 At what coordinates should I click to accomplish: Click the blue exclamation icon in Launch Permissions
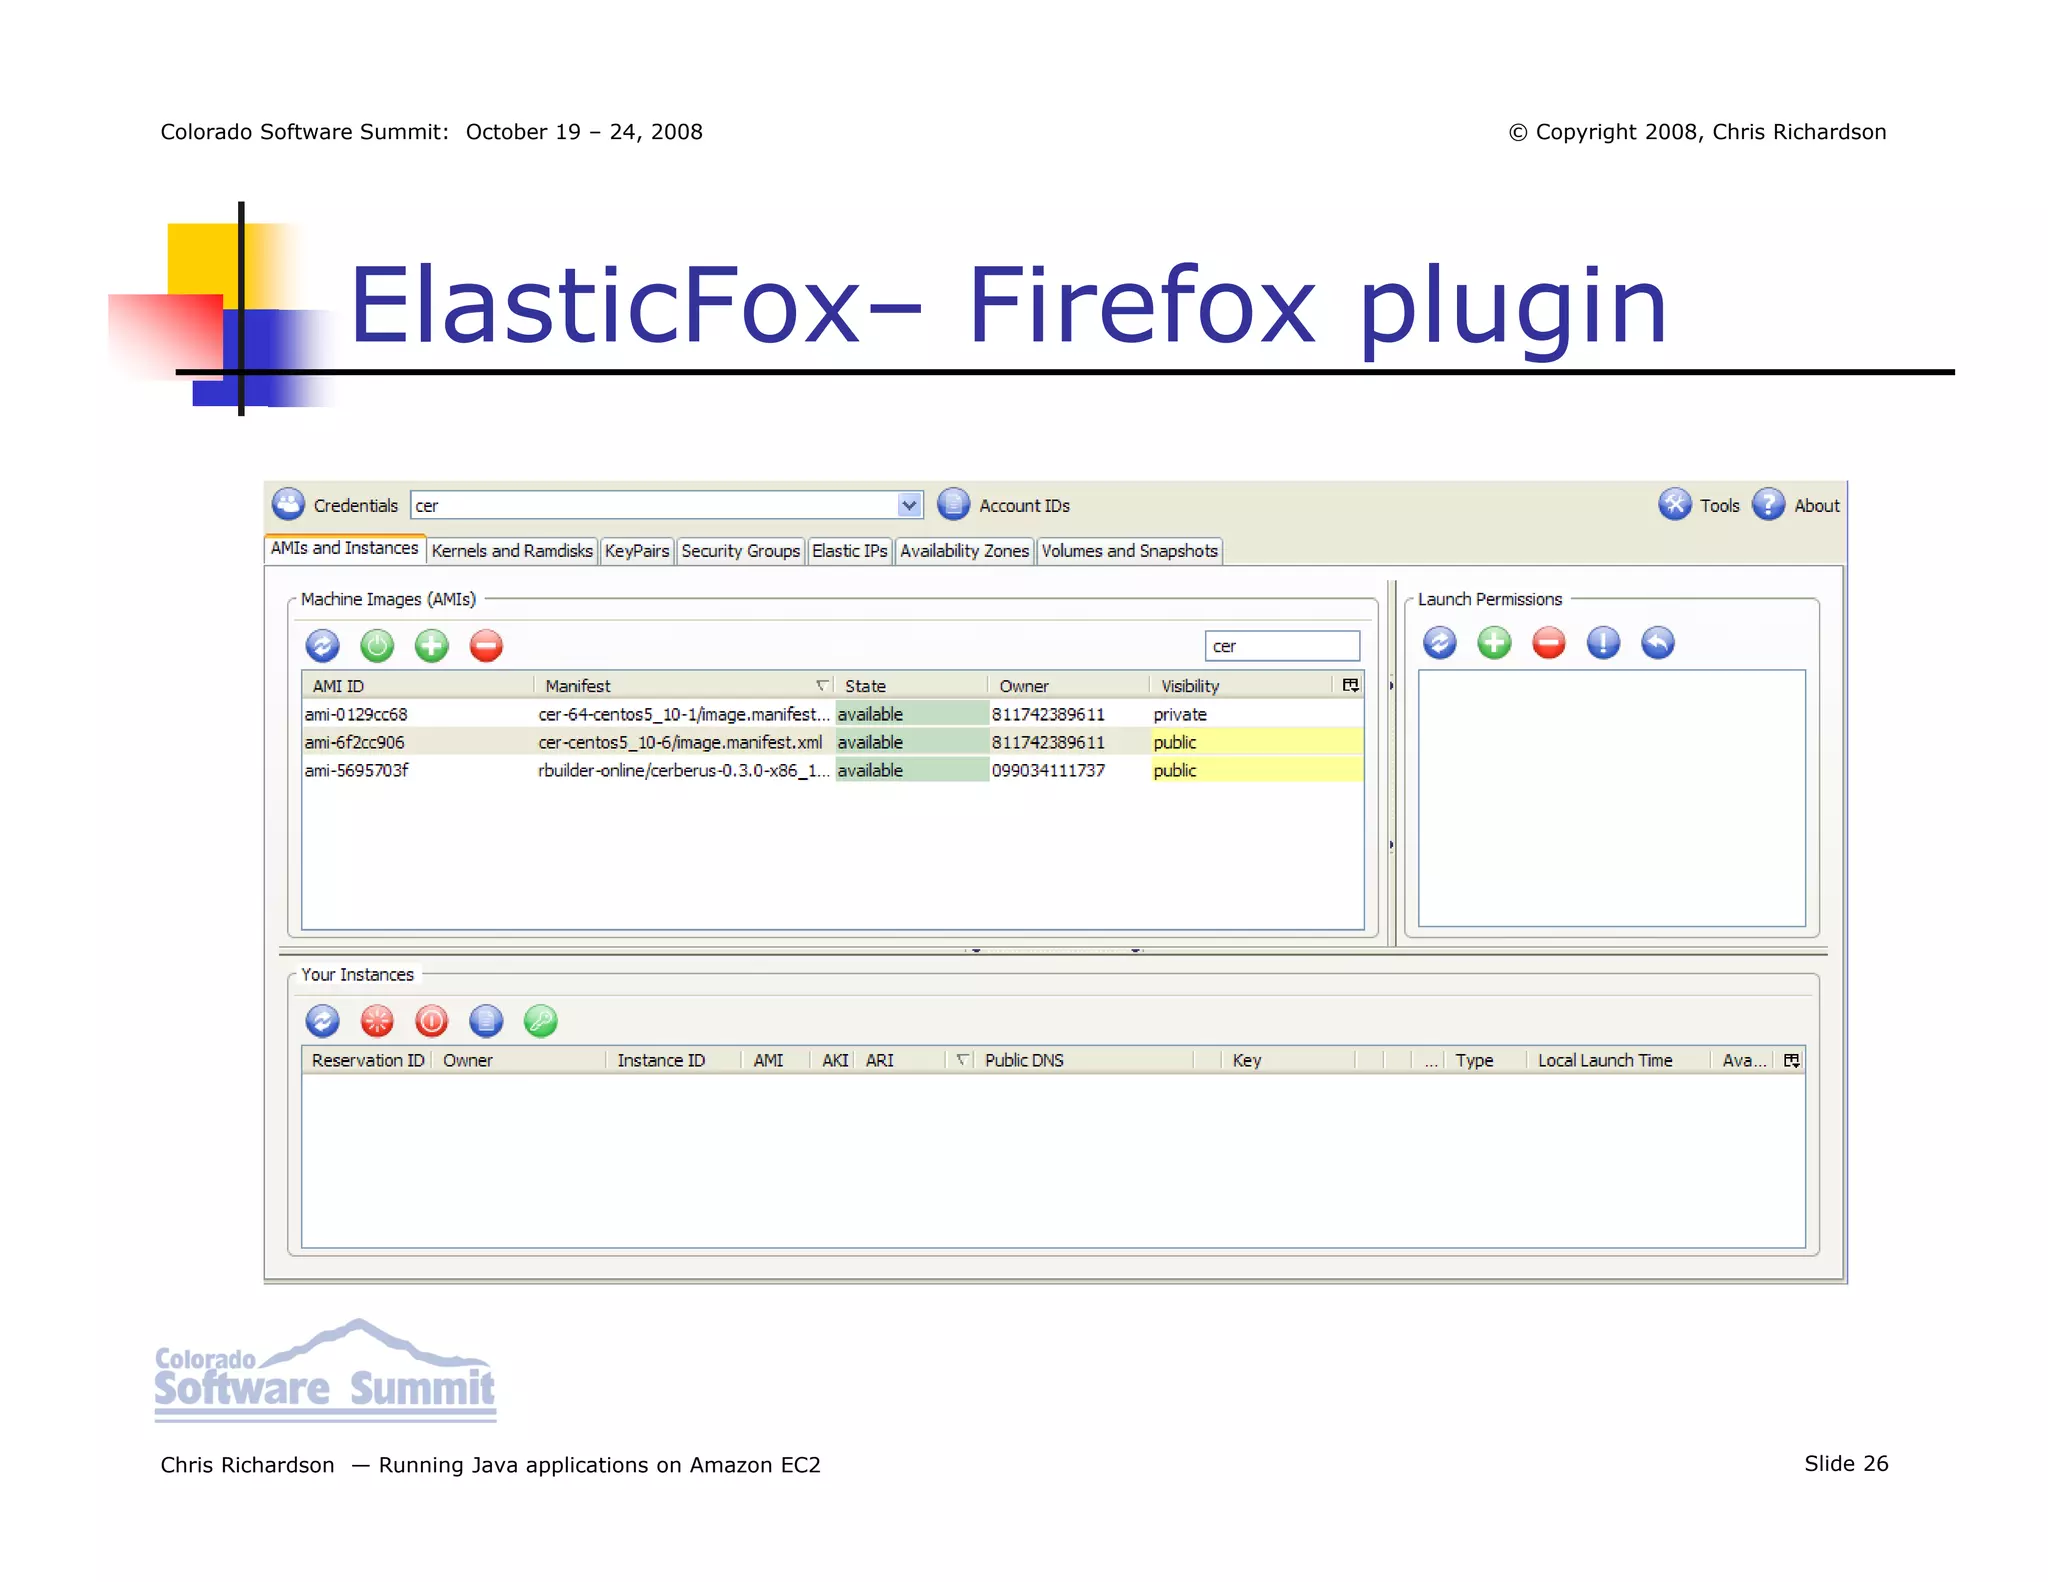pyautogui.click(x=1603, y=643)
